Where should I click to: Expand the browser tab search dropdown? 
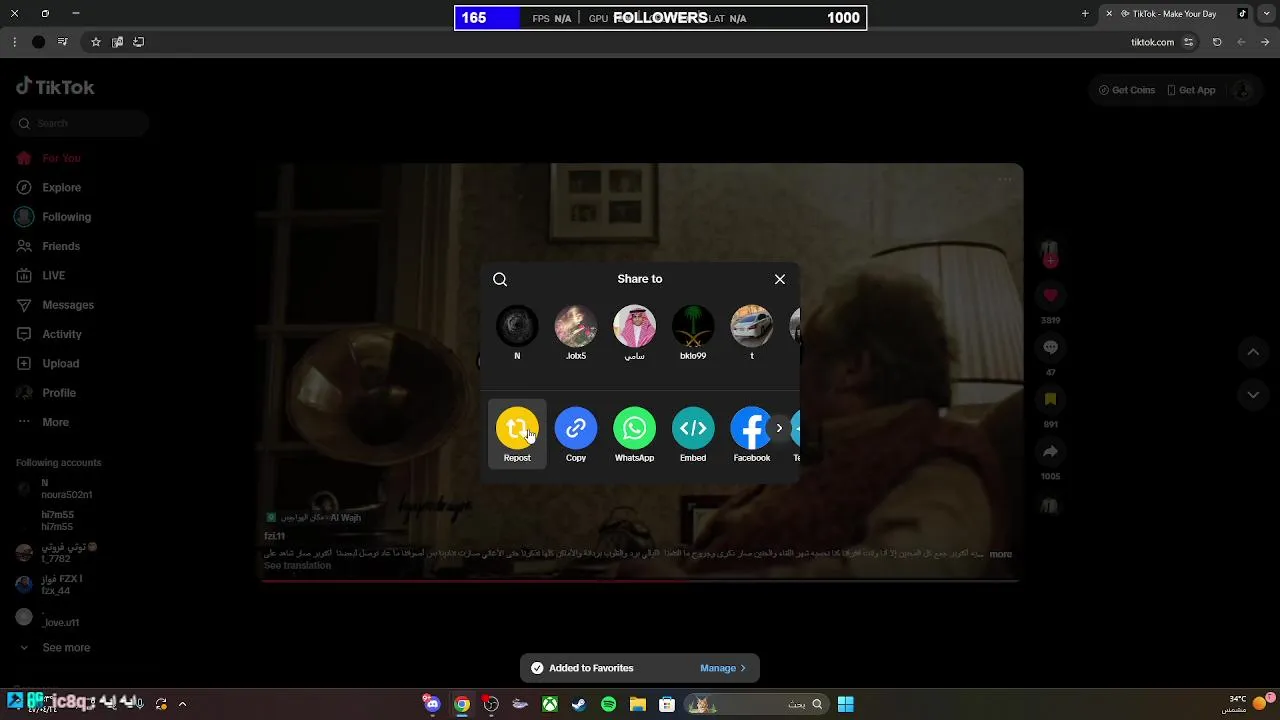(1265, 14)
